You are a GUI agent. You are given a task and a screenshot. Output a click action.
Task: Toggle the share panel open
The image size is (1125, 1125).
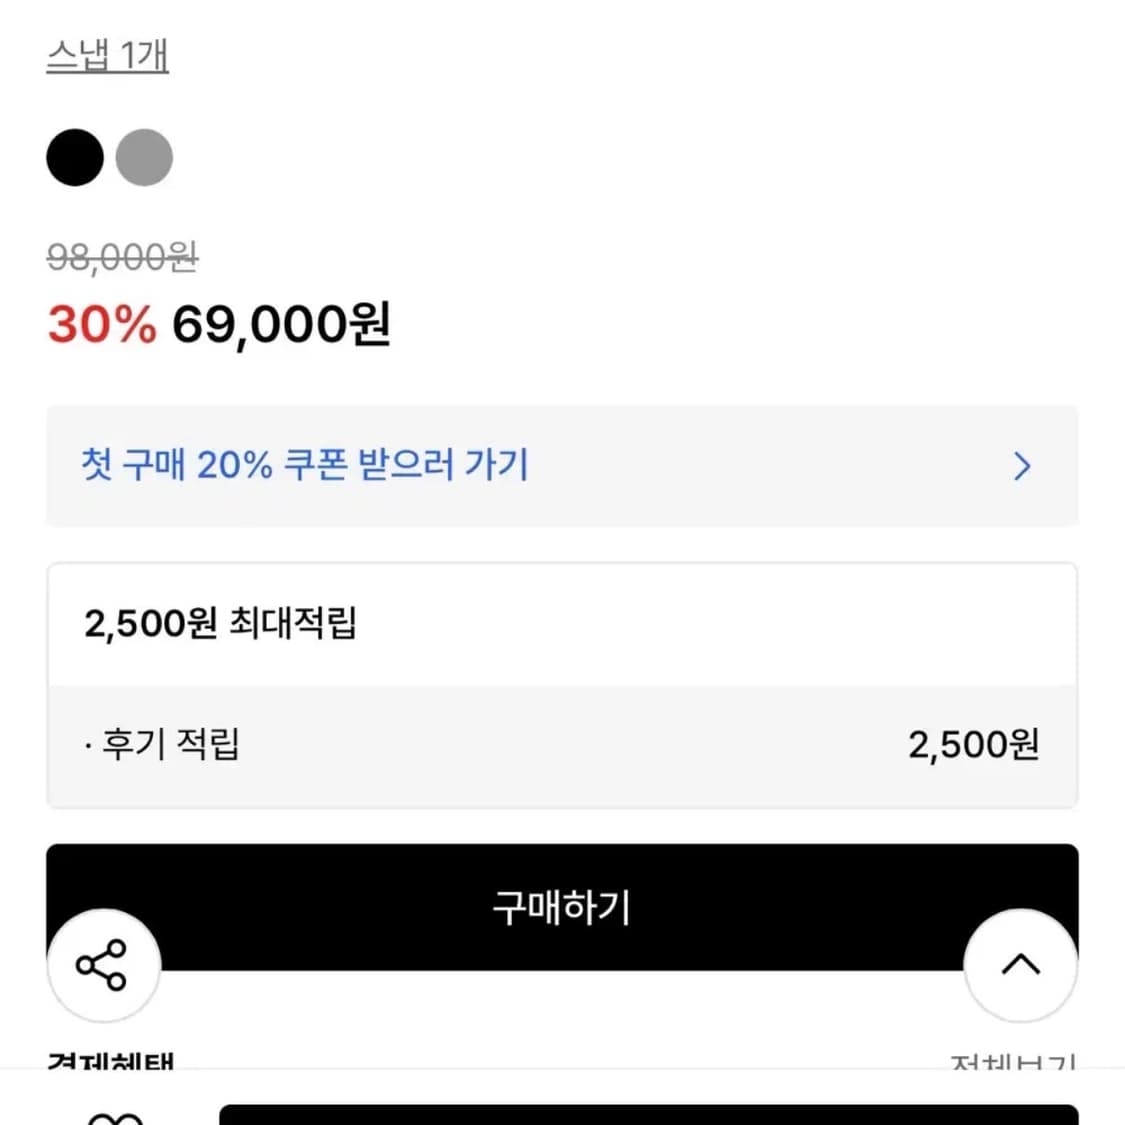click(x=103, y=964)
